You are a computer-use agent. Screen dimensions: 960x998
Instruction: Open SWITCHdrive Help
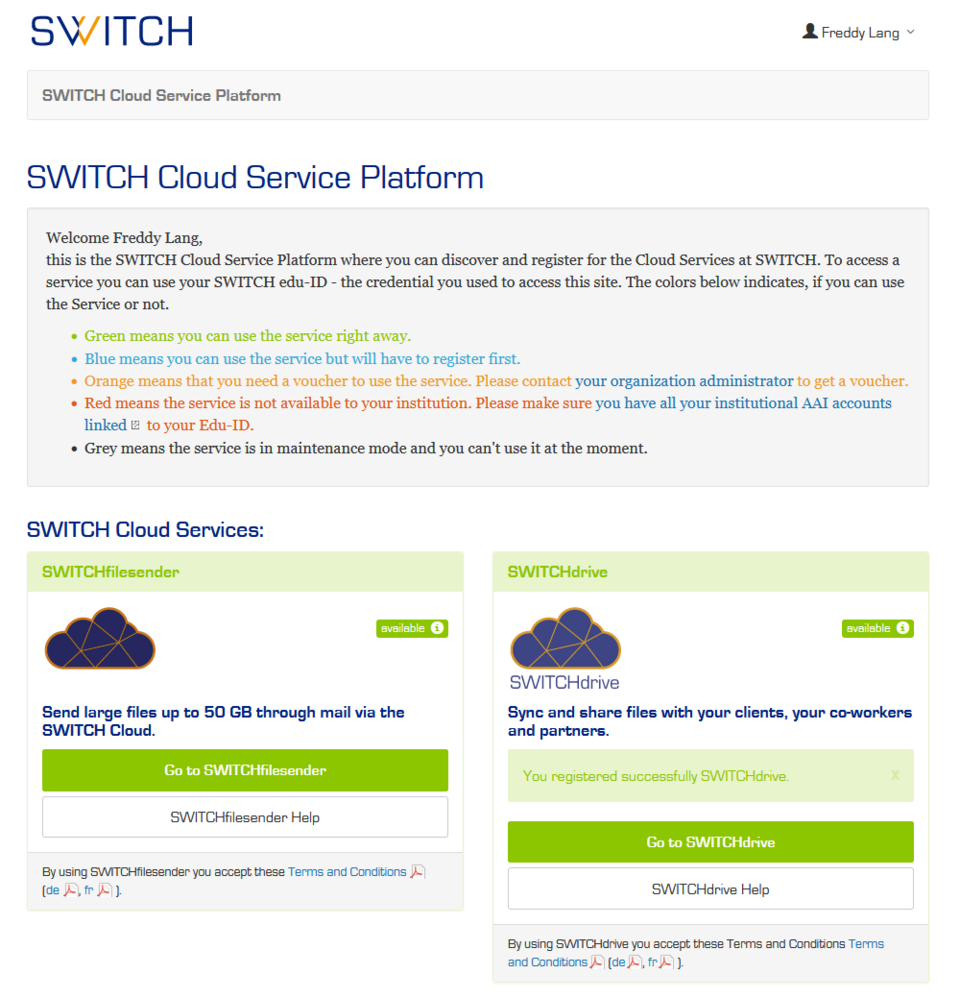(710, 889)
